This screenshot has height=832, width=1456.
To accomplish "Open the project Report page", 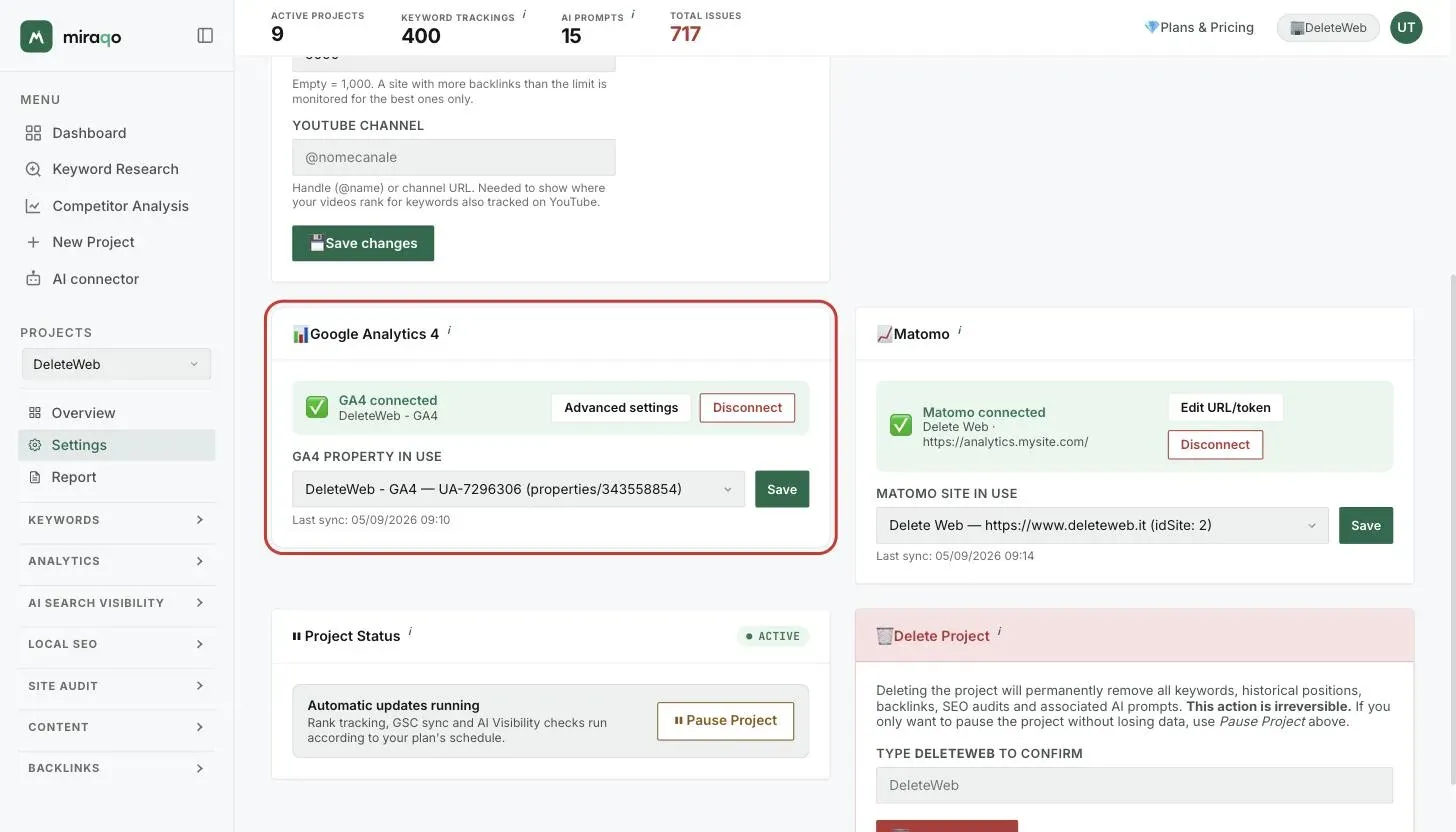I will 74,477.
